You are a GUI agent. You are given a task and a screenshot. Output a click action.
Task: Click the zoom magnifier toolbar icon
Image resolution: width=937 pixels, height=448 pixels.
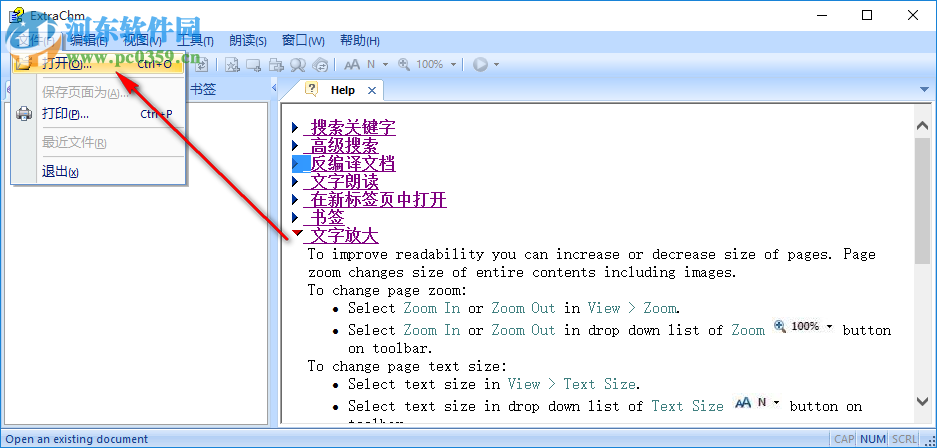(404, 64)
